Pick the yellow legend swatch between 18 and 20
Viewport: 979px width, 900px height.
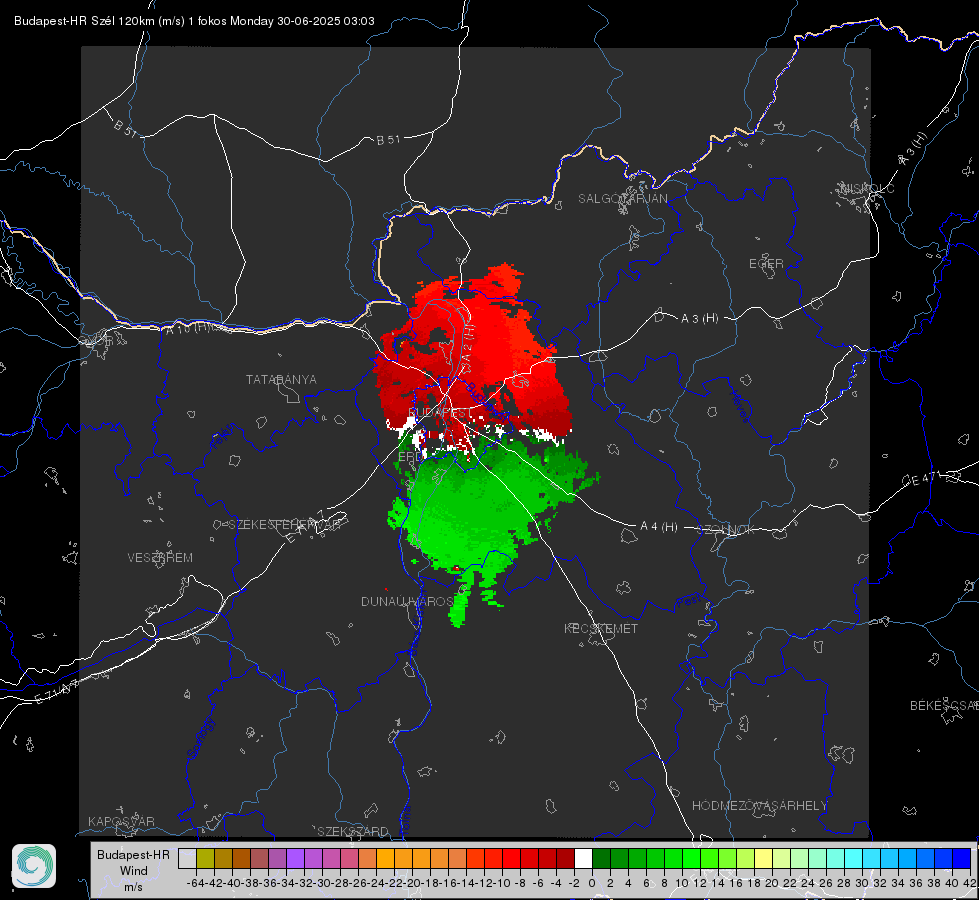tap(763, 858)
